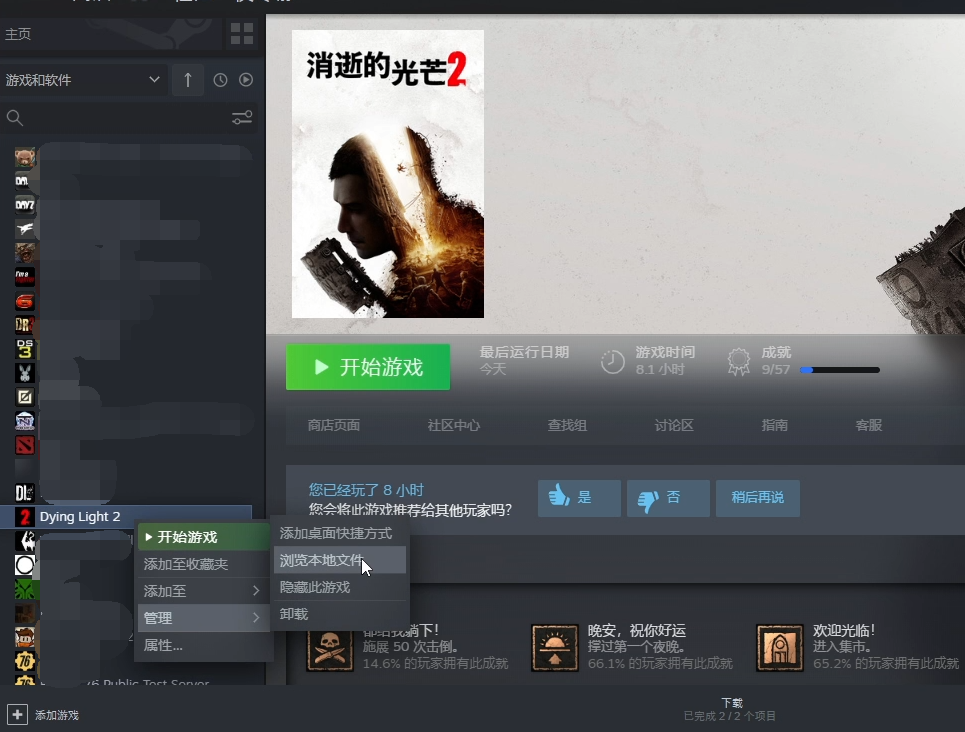Screen dimensions: 965x732
Task: Click 稍后再说 to postpone the review
Action: pyautogui.click(x=758, y=497)
